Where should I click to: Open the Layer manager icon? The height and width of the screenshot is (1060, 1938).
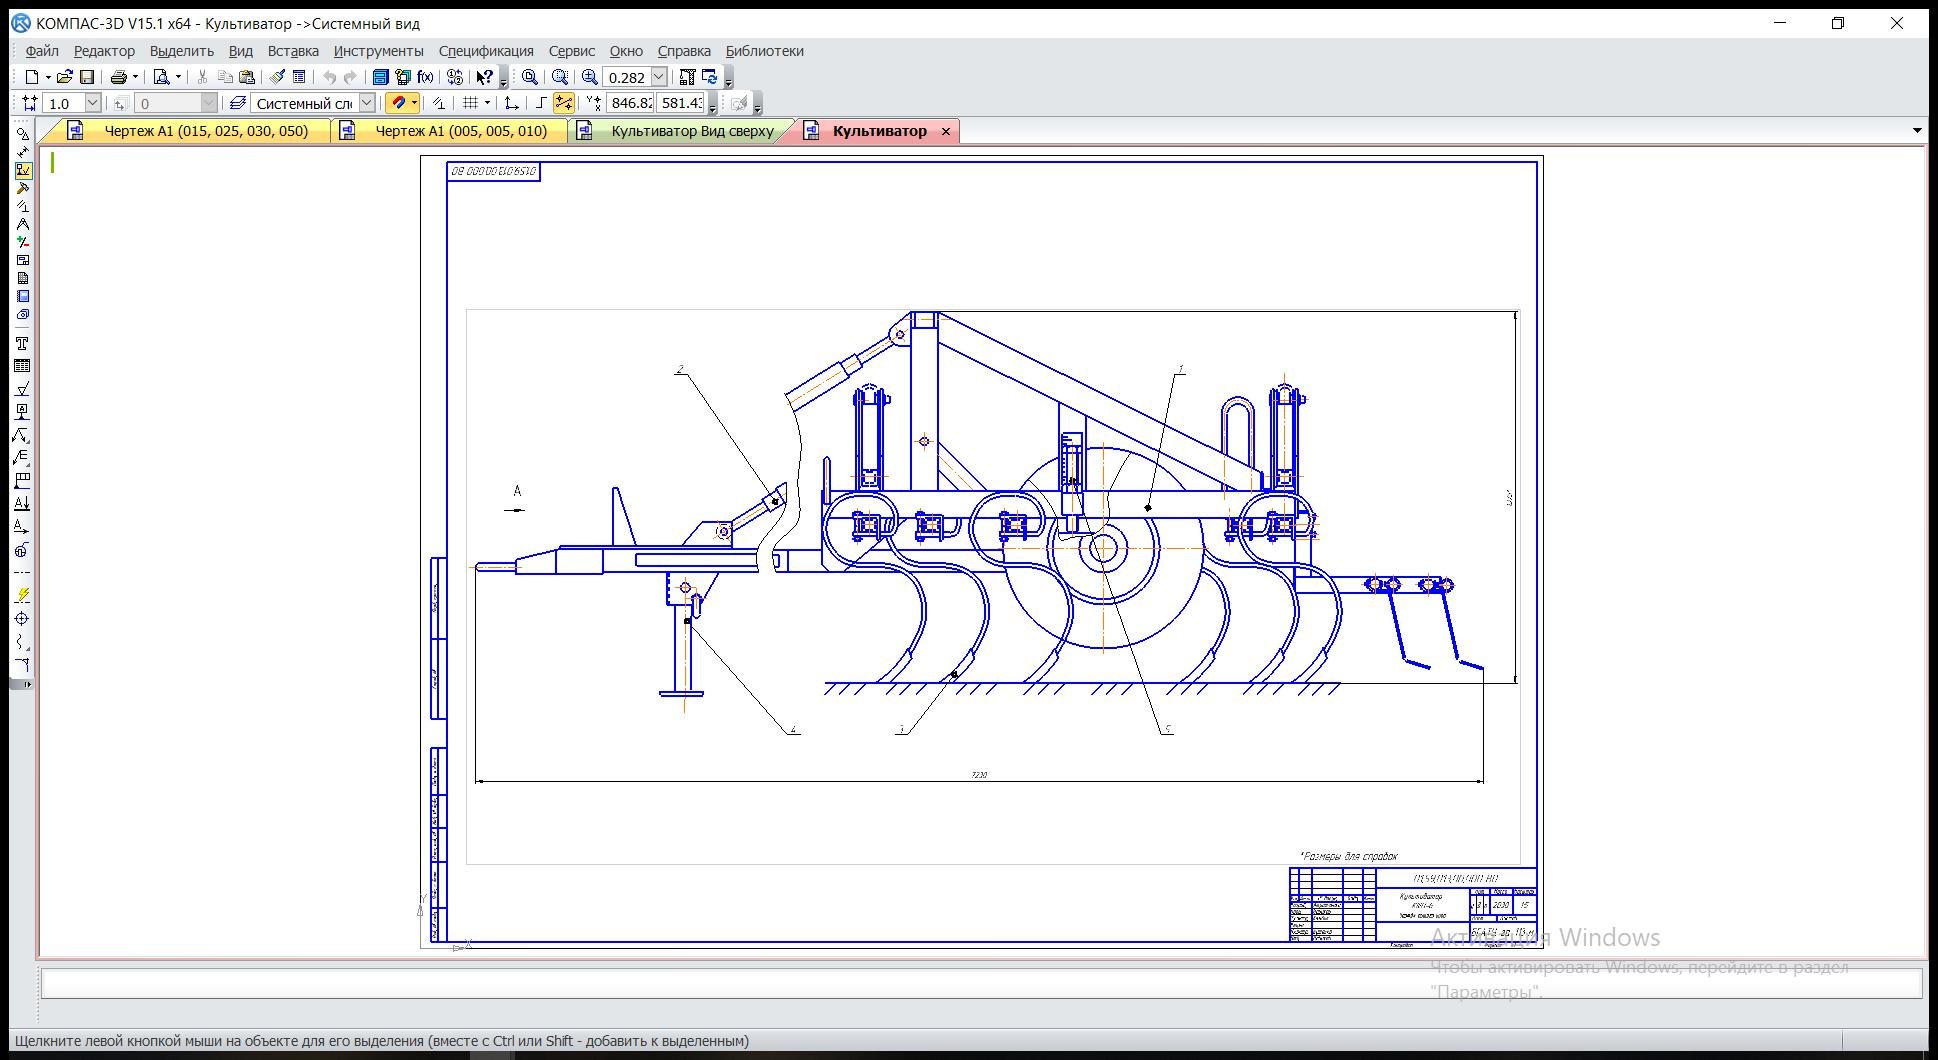coord(237,103)
